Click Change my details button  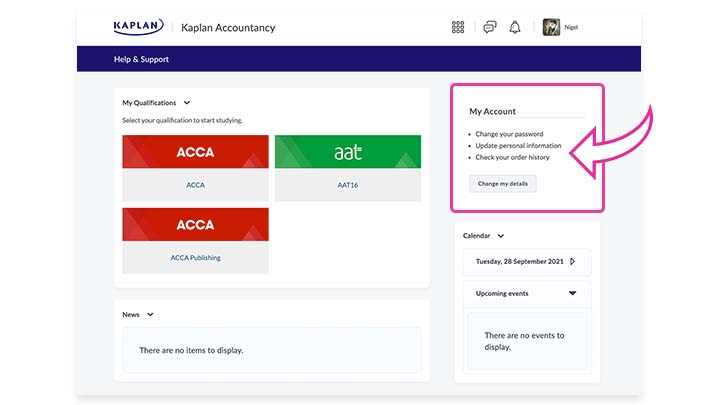pos(503,184)
